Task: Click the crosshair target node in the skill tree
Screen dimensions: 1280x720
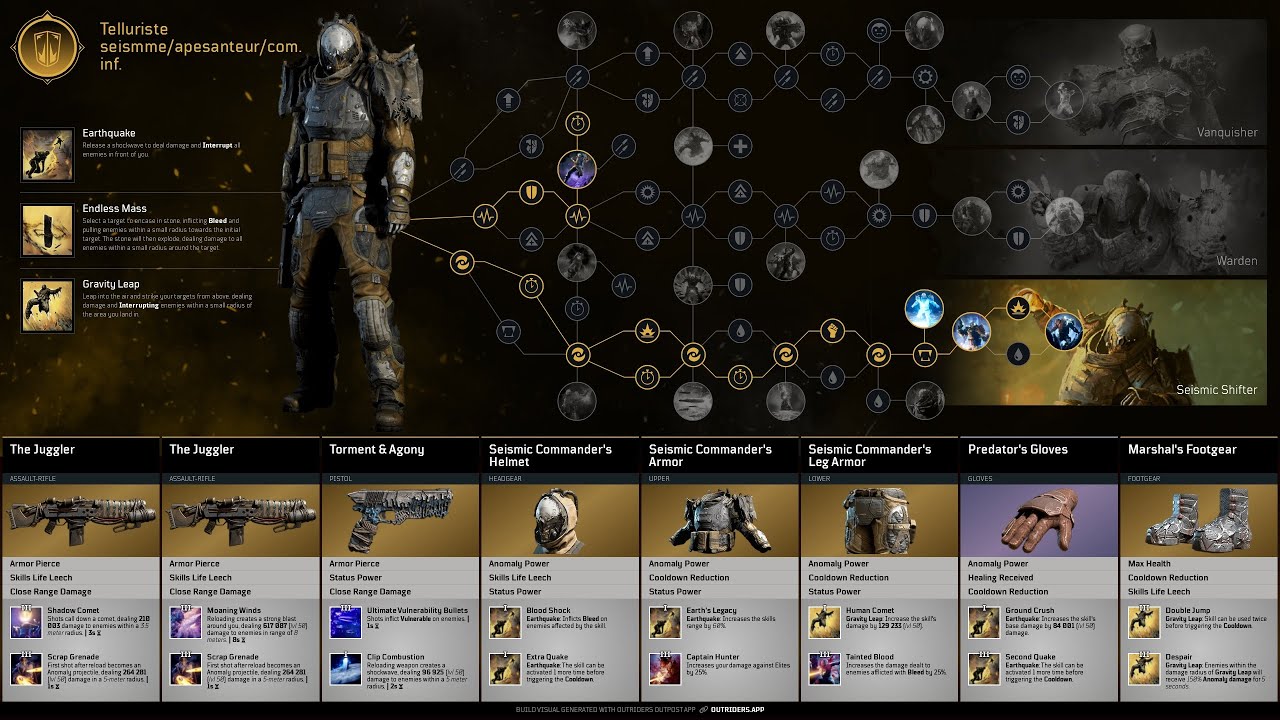Action: 740,99
